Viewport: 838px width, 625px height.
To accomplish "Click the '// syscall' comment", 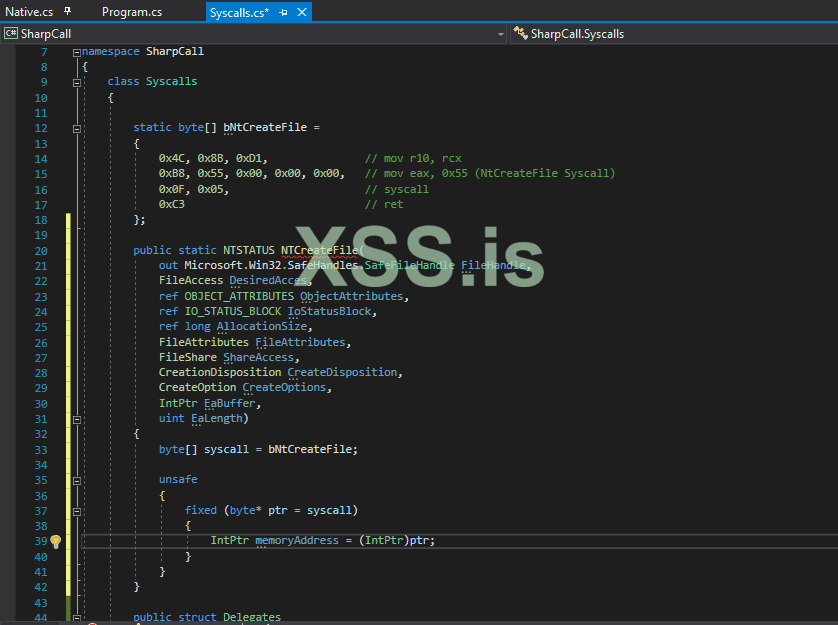I will [x=397, y=189].
